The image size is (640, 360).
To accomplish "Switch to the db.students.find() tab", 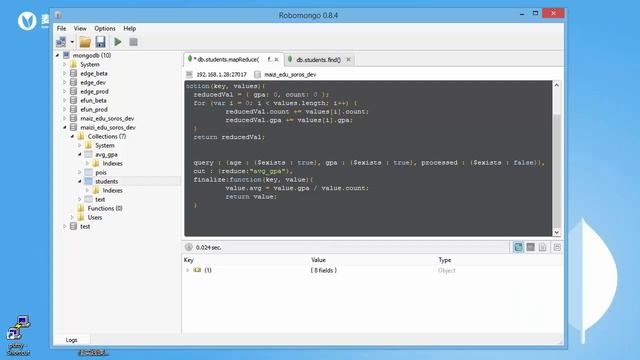I will 318,60.
